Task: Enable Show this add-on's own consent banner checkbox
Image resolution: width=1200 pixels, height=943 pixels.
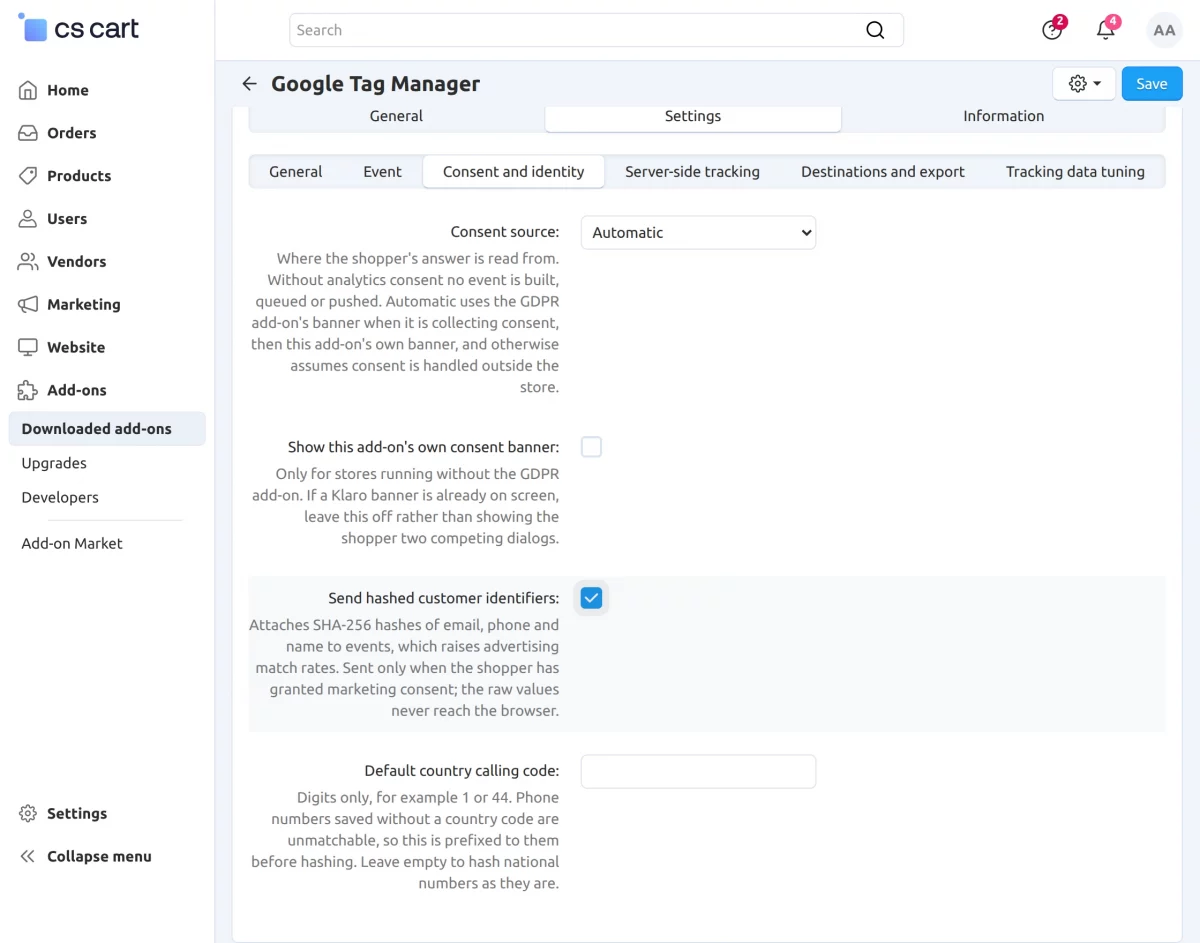Action: pyautogui.click(x=591, y=447)
